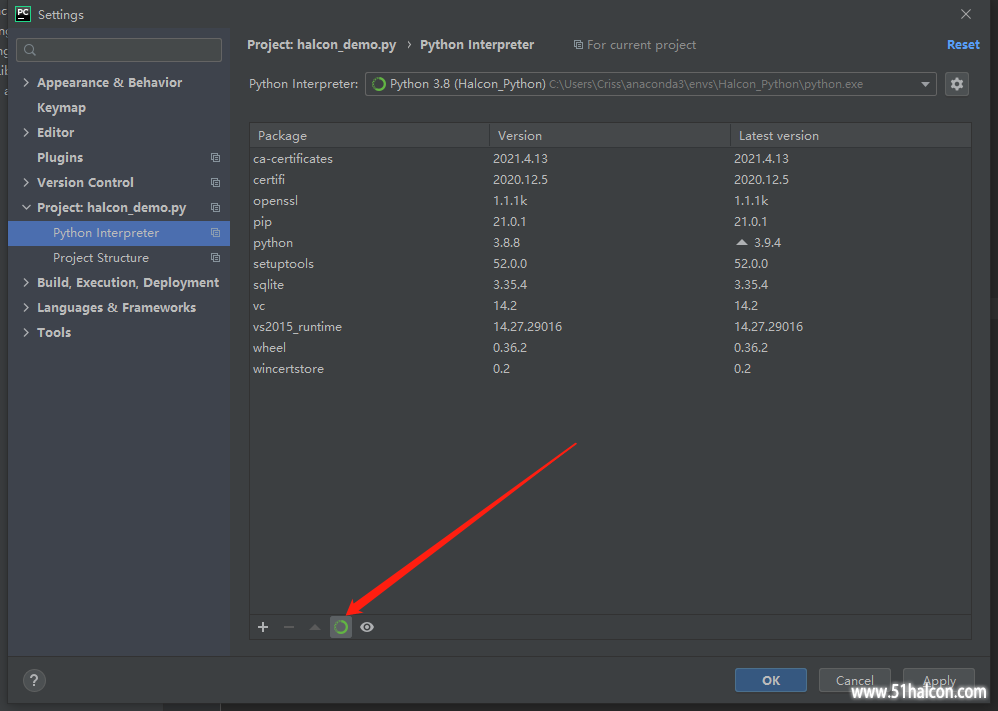Close the Settings dialog with X
998x711 pixels.
tap(966, 14)
